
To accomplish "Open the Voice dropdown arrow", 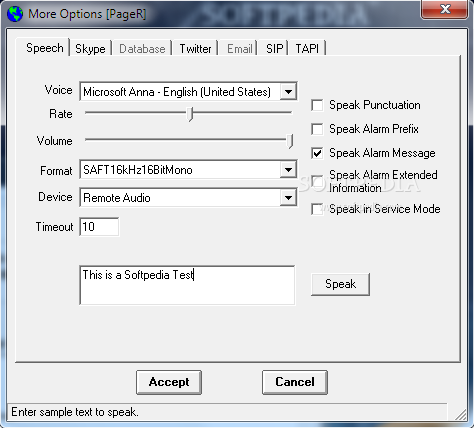I will pos(288,91).
